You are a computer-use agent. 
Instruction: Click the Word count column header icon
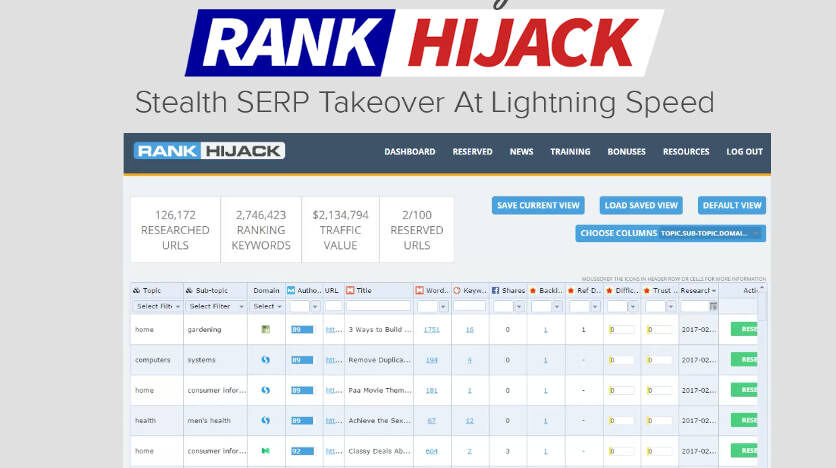(420, 291)
